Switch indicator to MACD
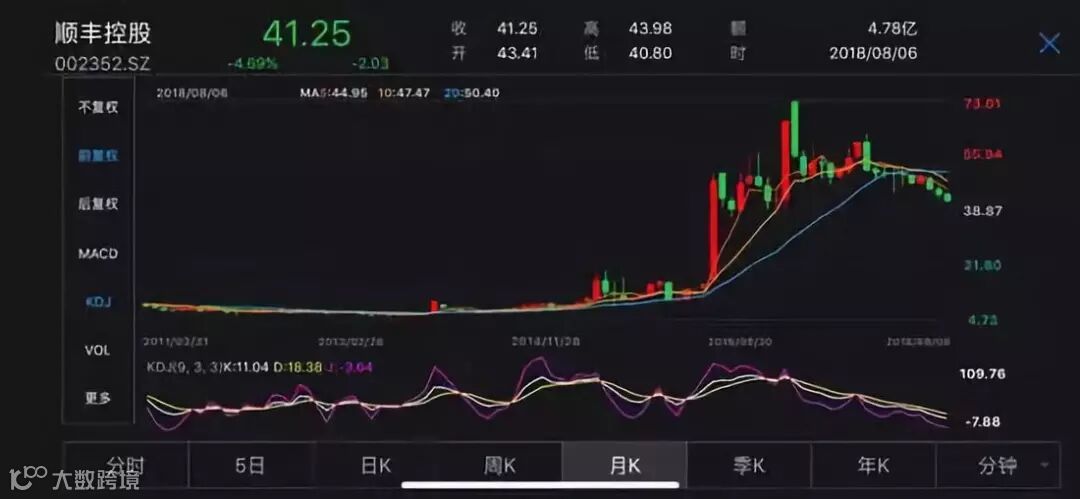This screenshot has height=499, width=1080. click(98, 254)
